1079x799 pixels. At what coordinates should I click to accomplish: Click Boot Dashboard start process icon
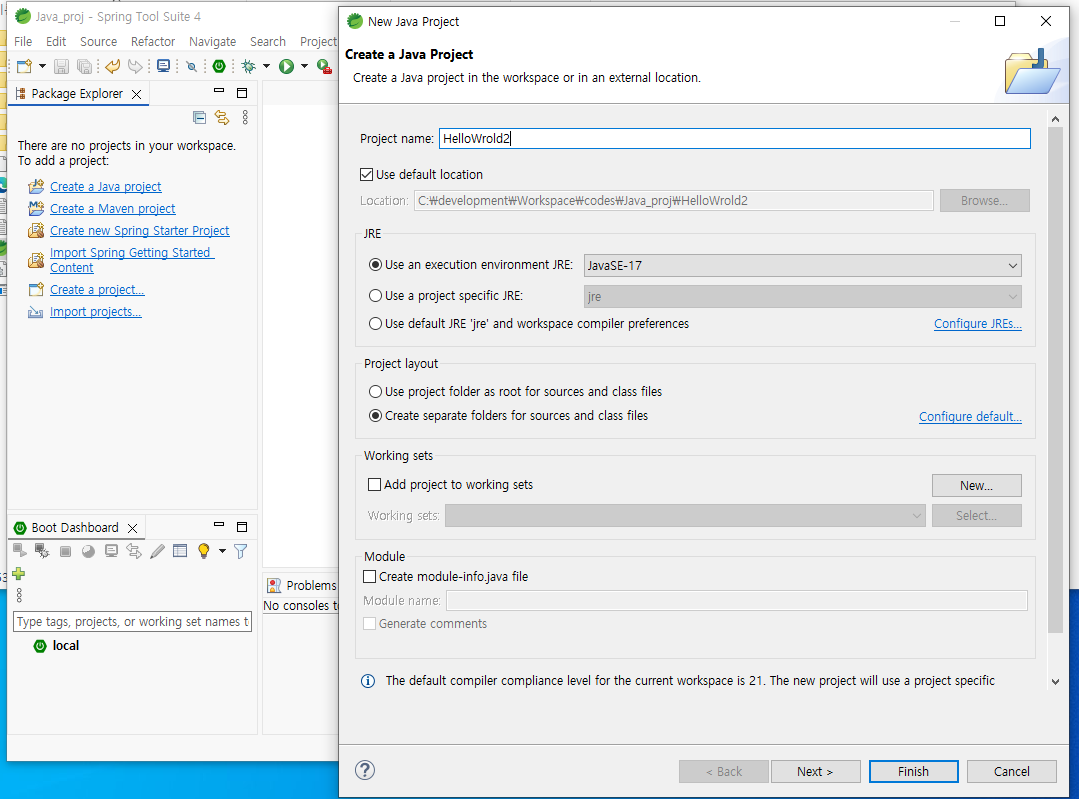click(20, 550)
